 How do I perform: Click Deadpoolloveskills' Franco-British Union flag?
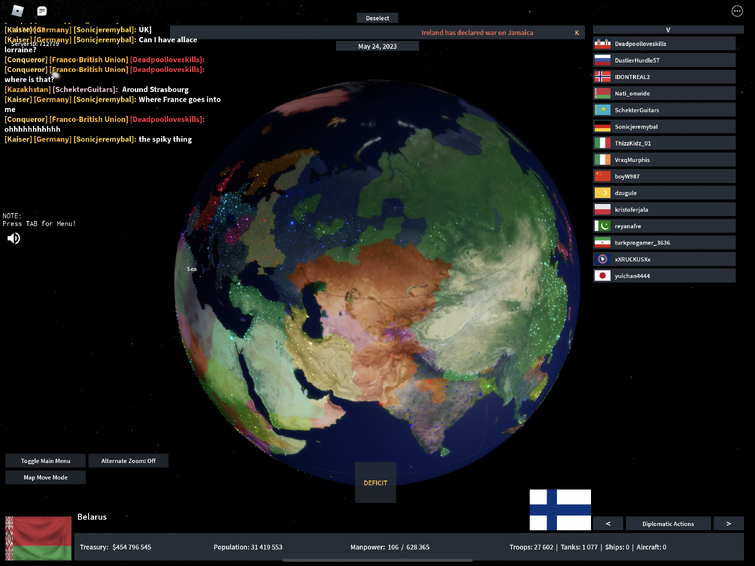point(602,44)
